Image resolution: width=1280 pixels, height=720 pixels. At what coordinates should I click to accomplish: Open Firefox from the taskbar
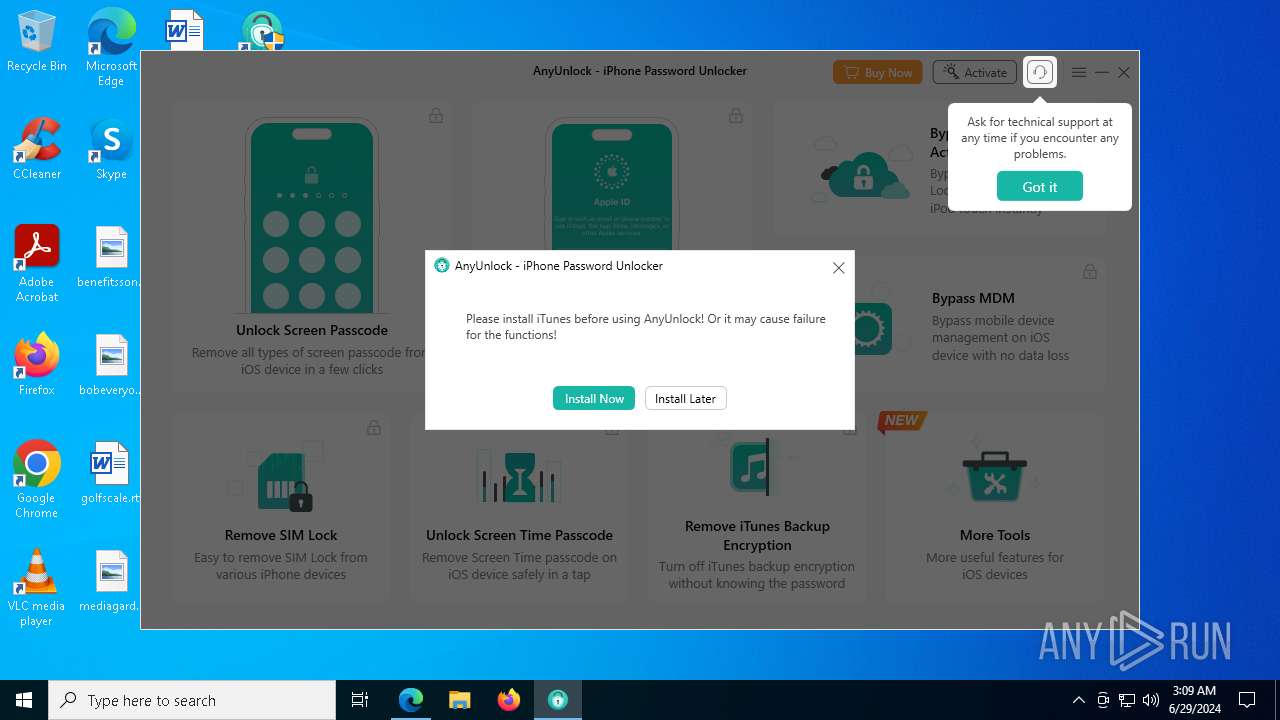[508, 700]
